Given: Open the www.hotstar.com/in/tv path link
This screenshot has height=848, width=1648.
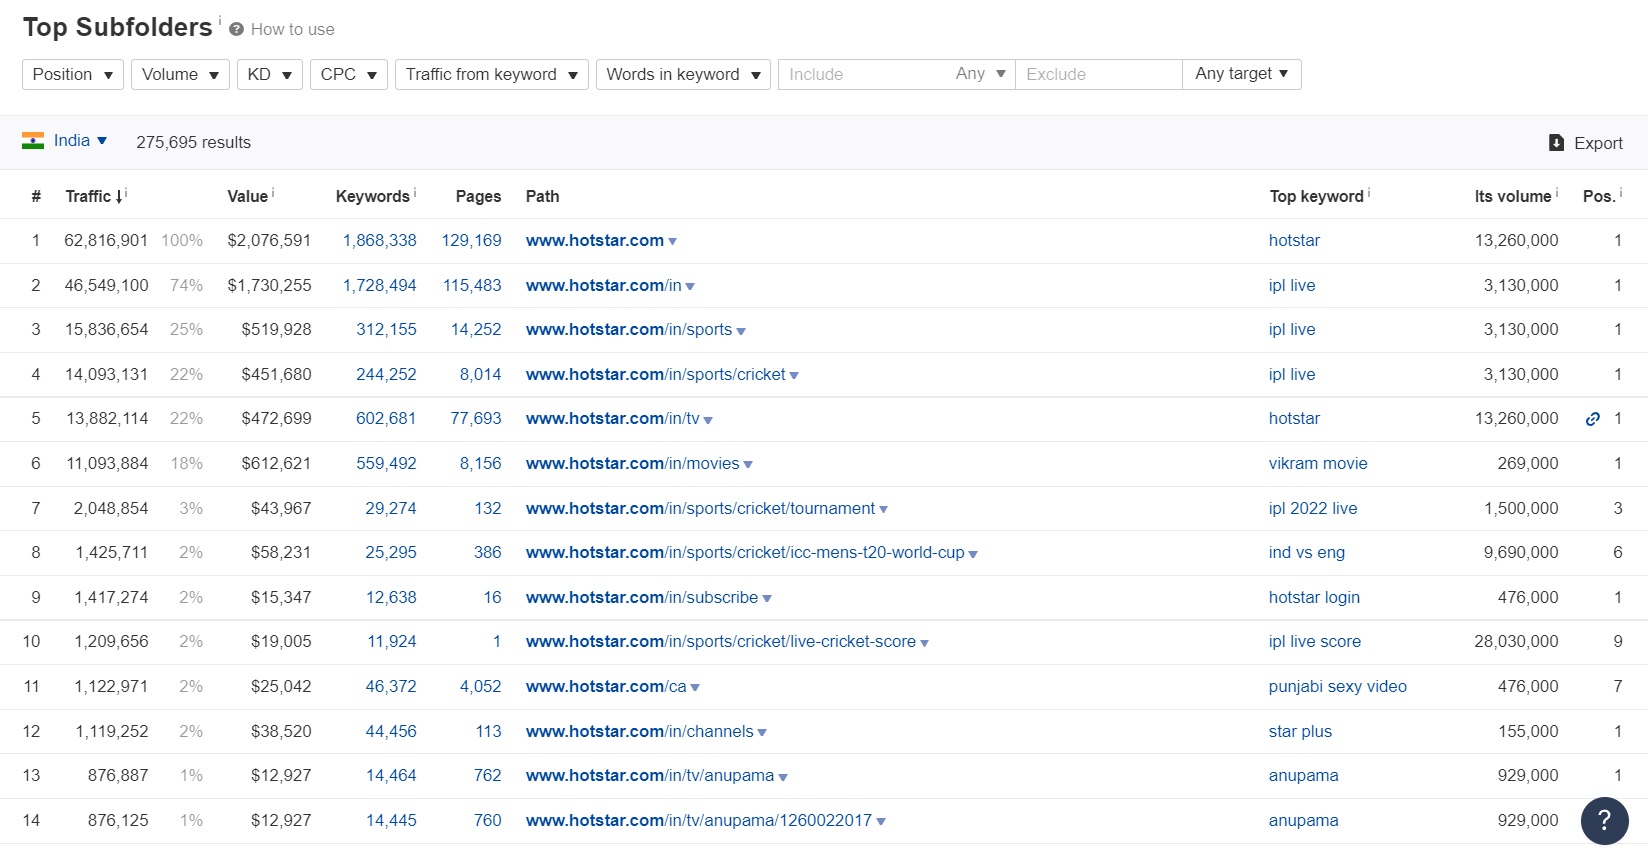Looking at the screenshot, I should (x=613, y=418).
